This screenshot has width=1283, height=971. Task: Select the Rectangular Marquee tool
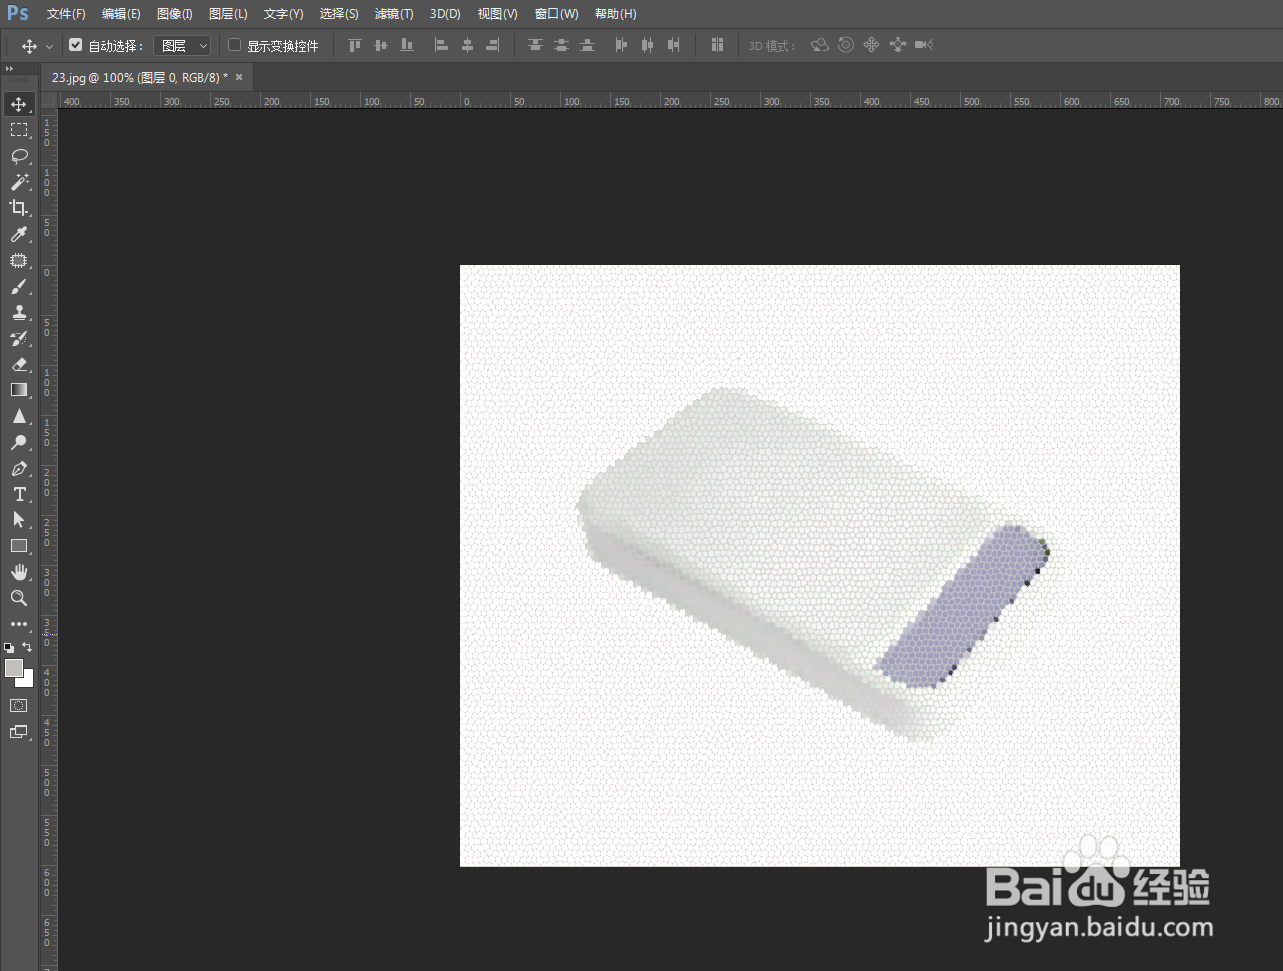(19, 130)
